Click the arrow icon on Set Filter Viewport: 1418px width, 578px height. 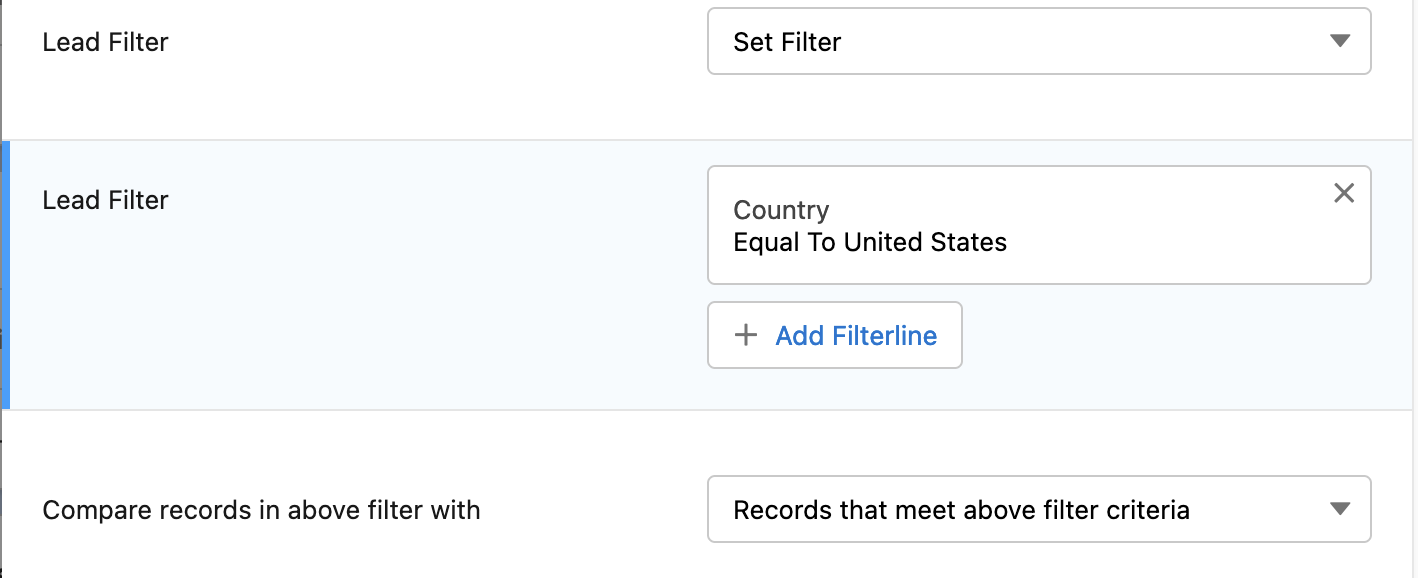click(x=1341, y=41)
